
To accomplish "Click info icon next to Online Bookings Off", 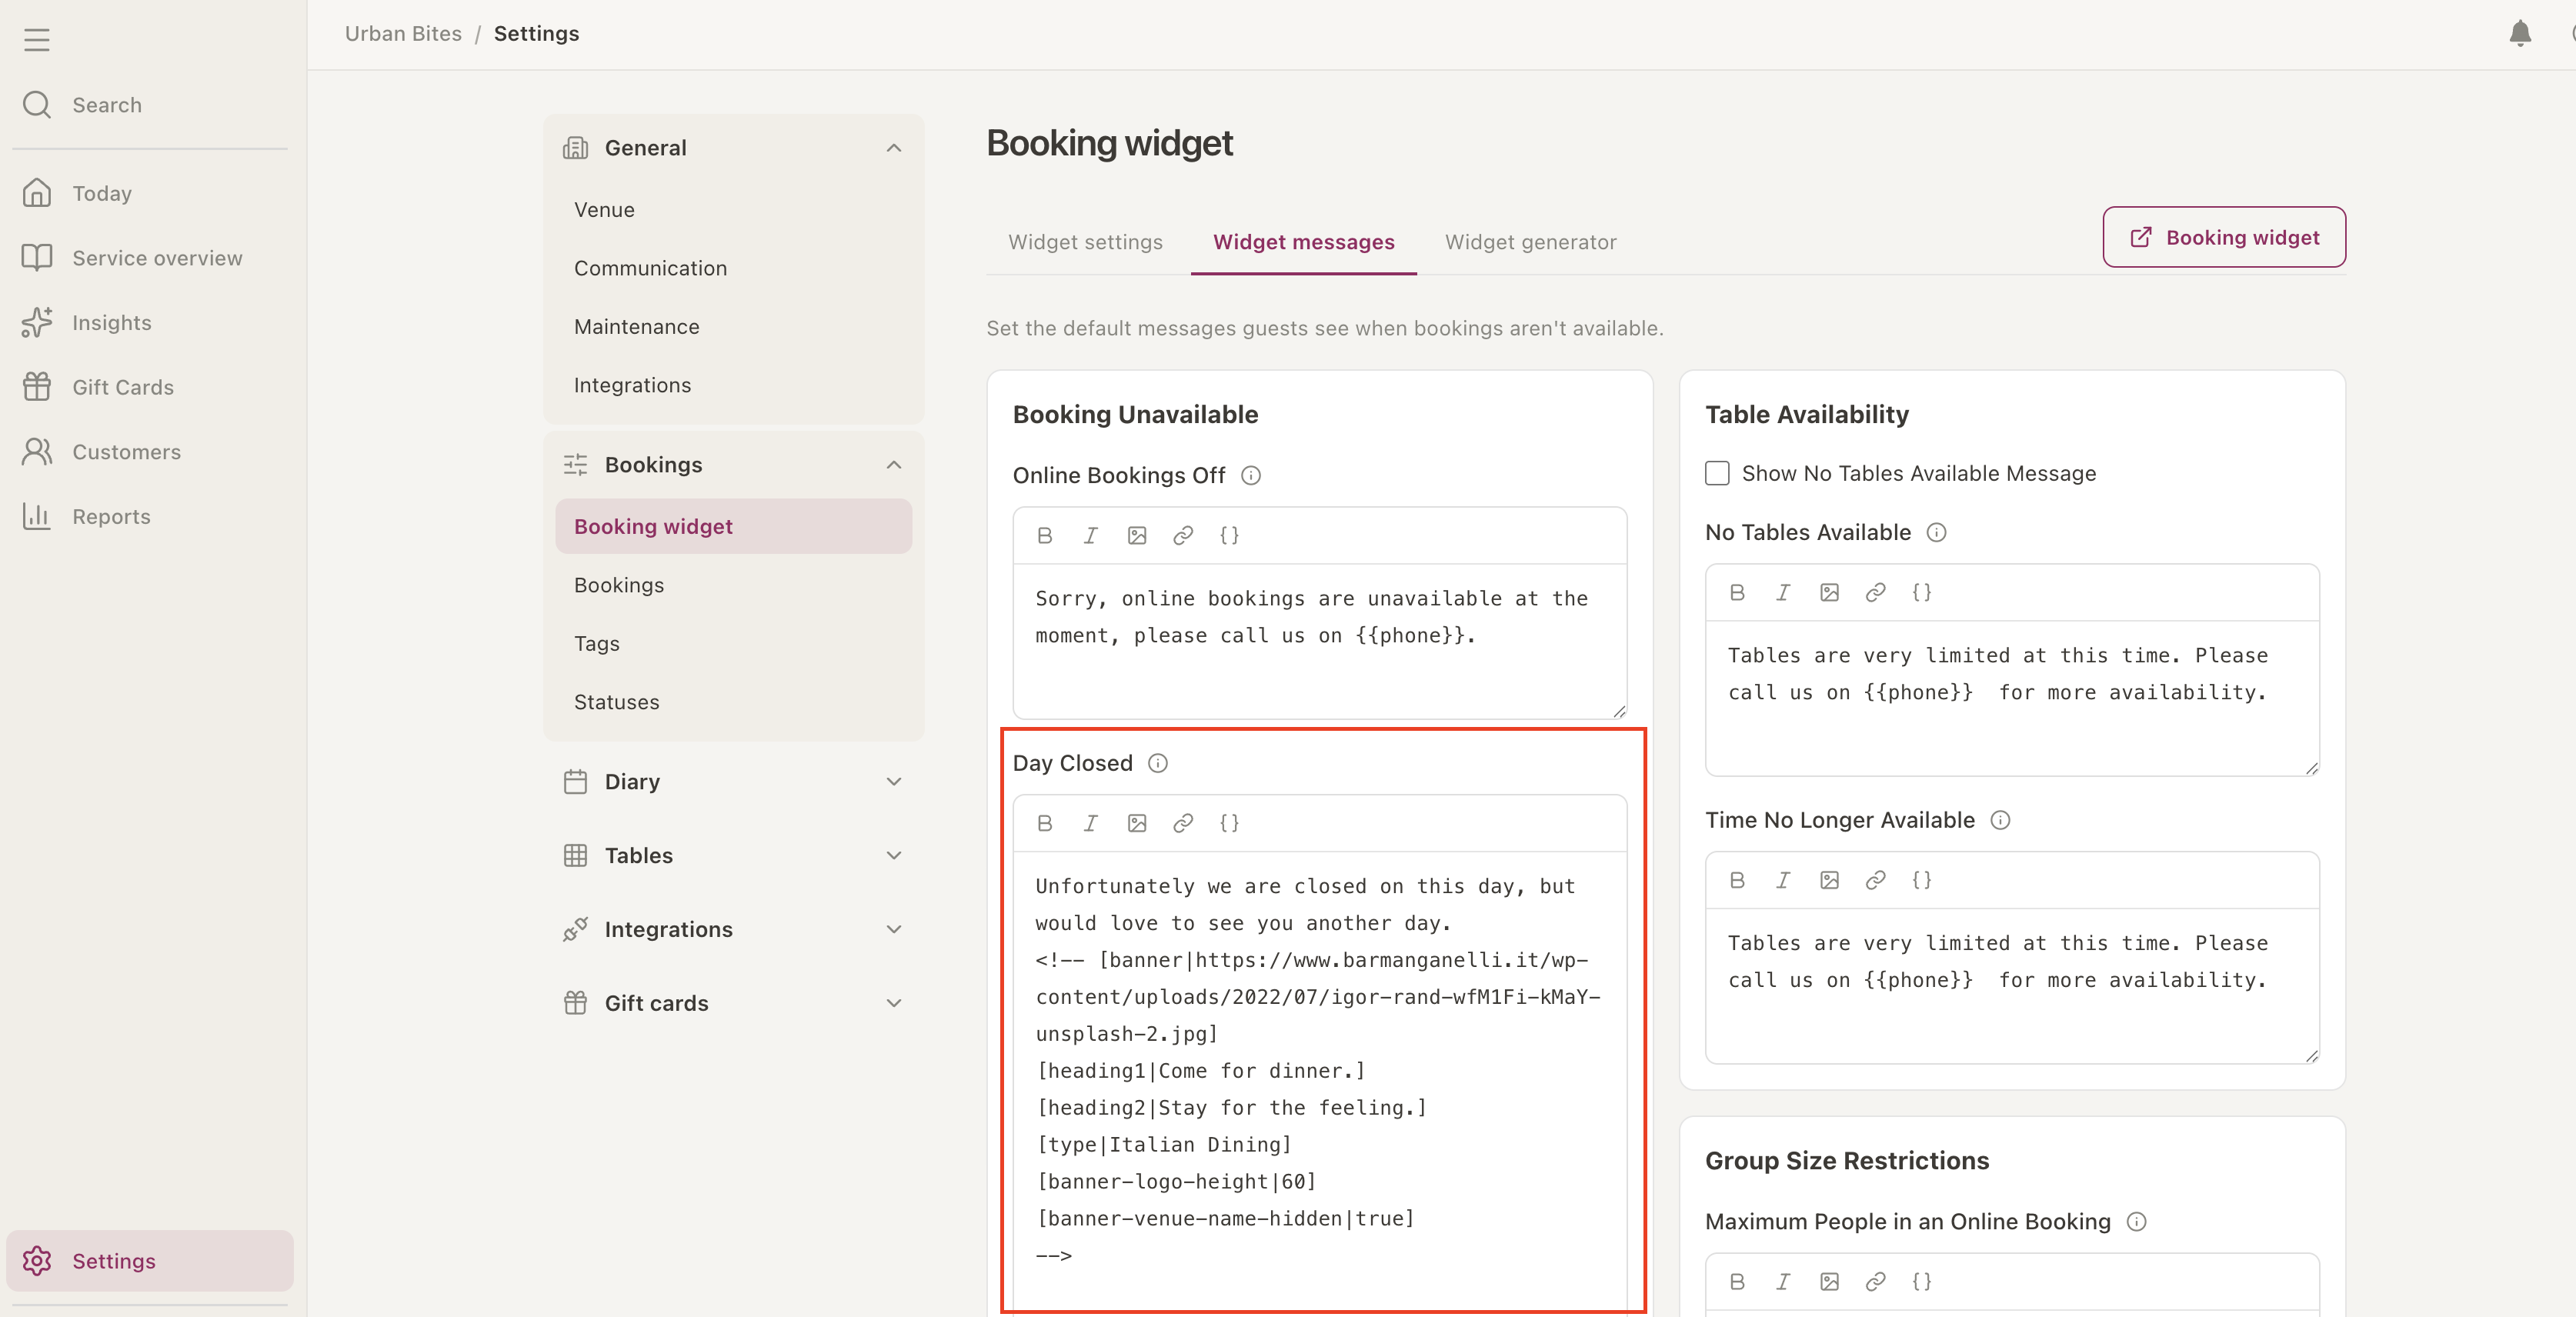I will (1251, 476).
